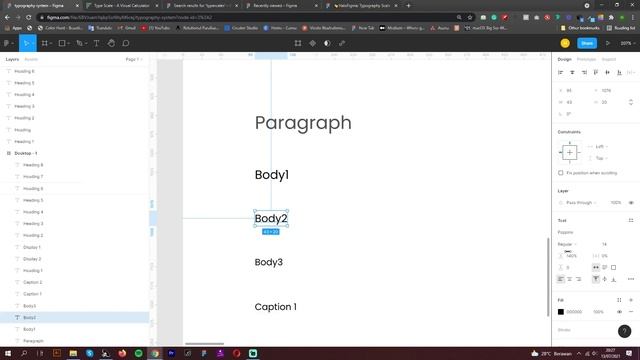Click the black fill color swatch
Screen dimensions: 640x360
pyautogui.click(x=561, y=312)
